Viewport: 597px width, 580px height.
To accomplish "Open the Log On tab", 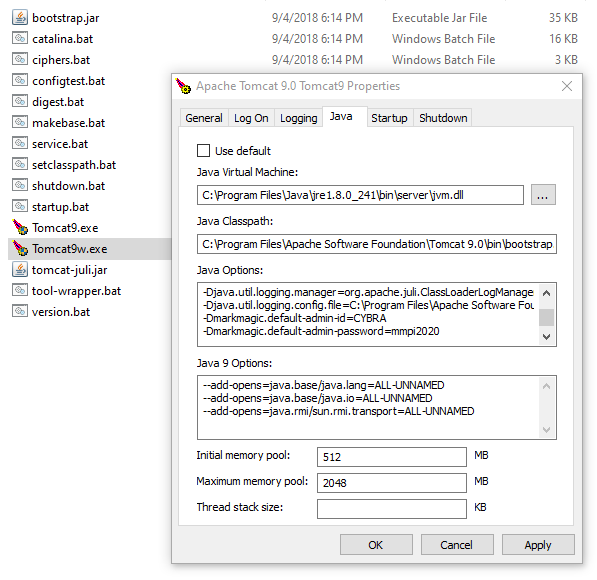I will pyautogui.click(x=251, y=118).
